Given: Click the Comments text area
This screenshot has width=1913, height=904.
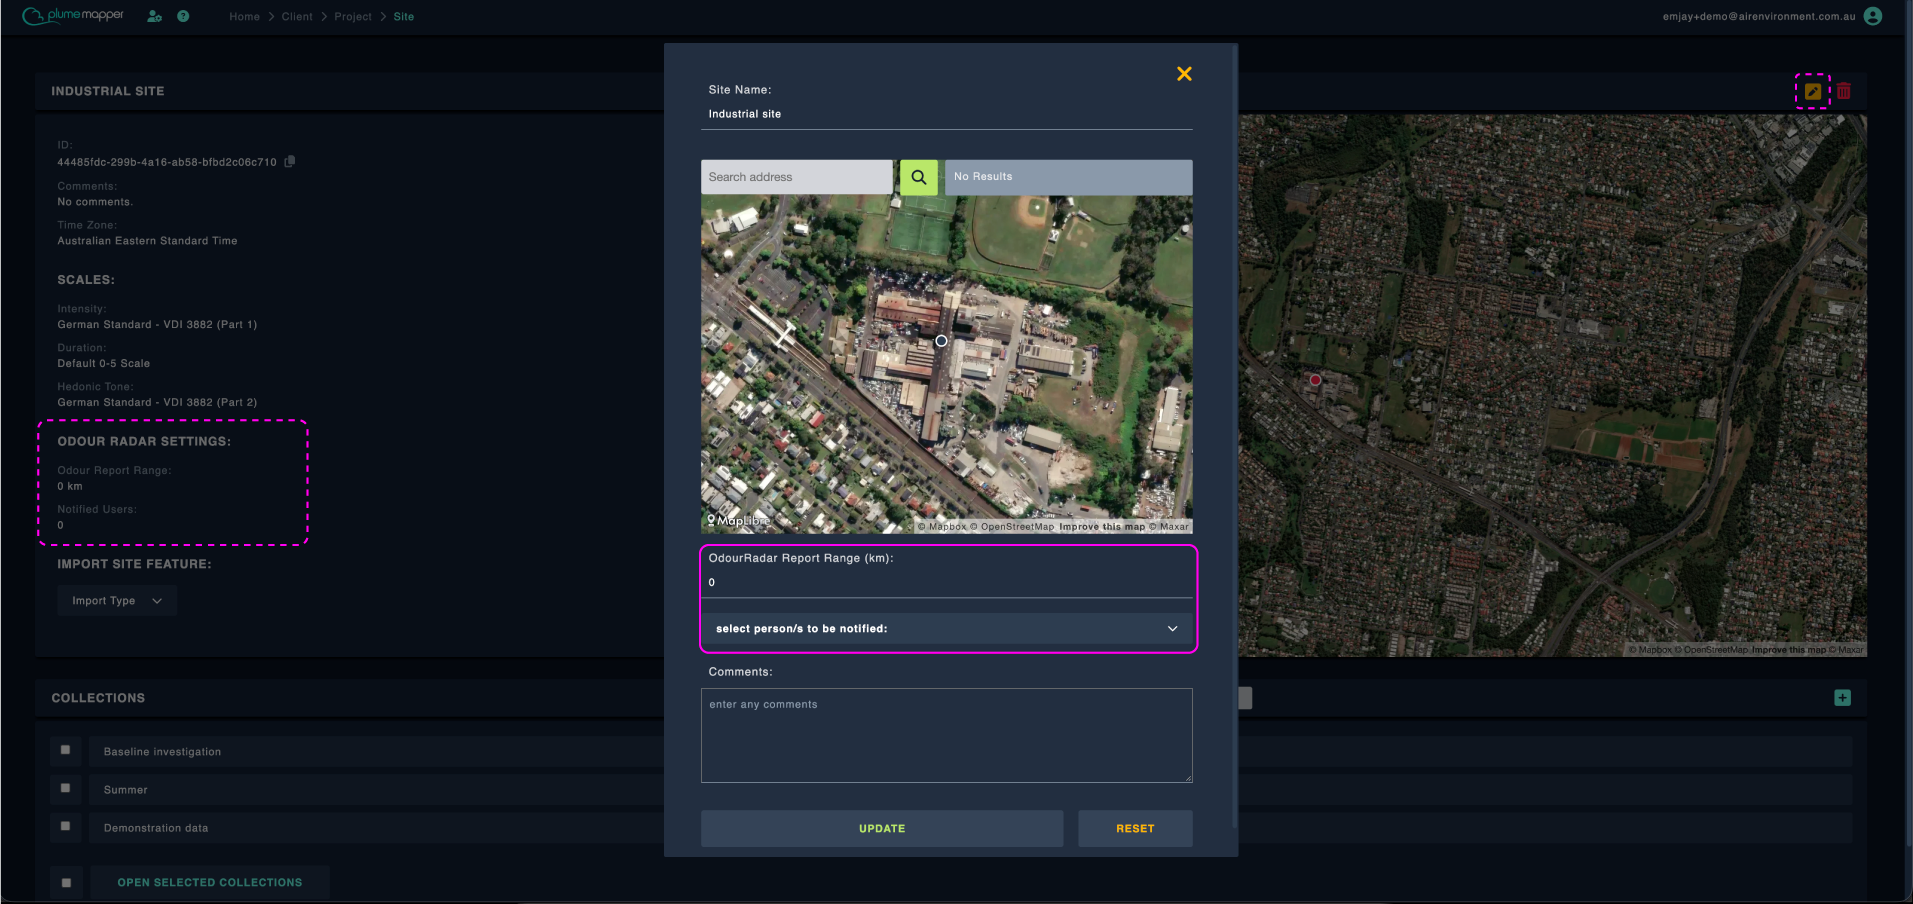Looking at the screenshot, I should (x=946, y=735).
